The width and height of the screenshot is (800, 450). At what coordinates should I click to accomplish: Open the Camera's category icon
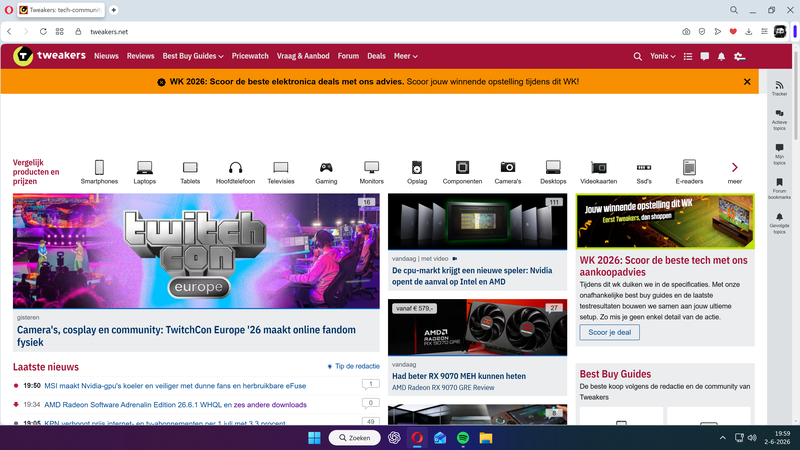coord(508,167)
